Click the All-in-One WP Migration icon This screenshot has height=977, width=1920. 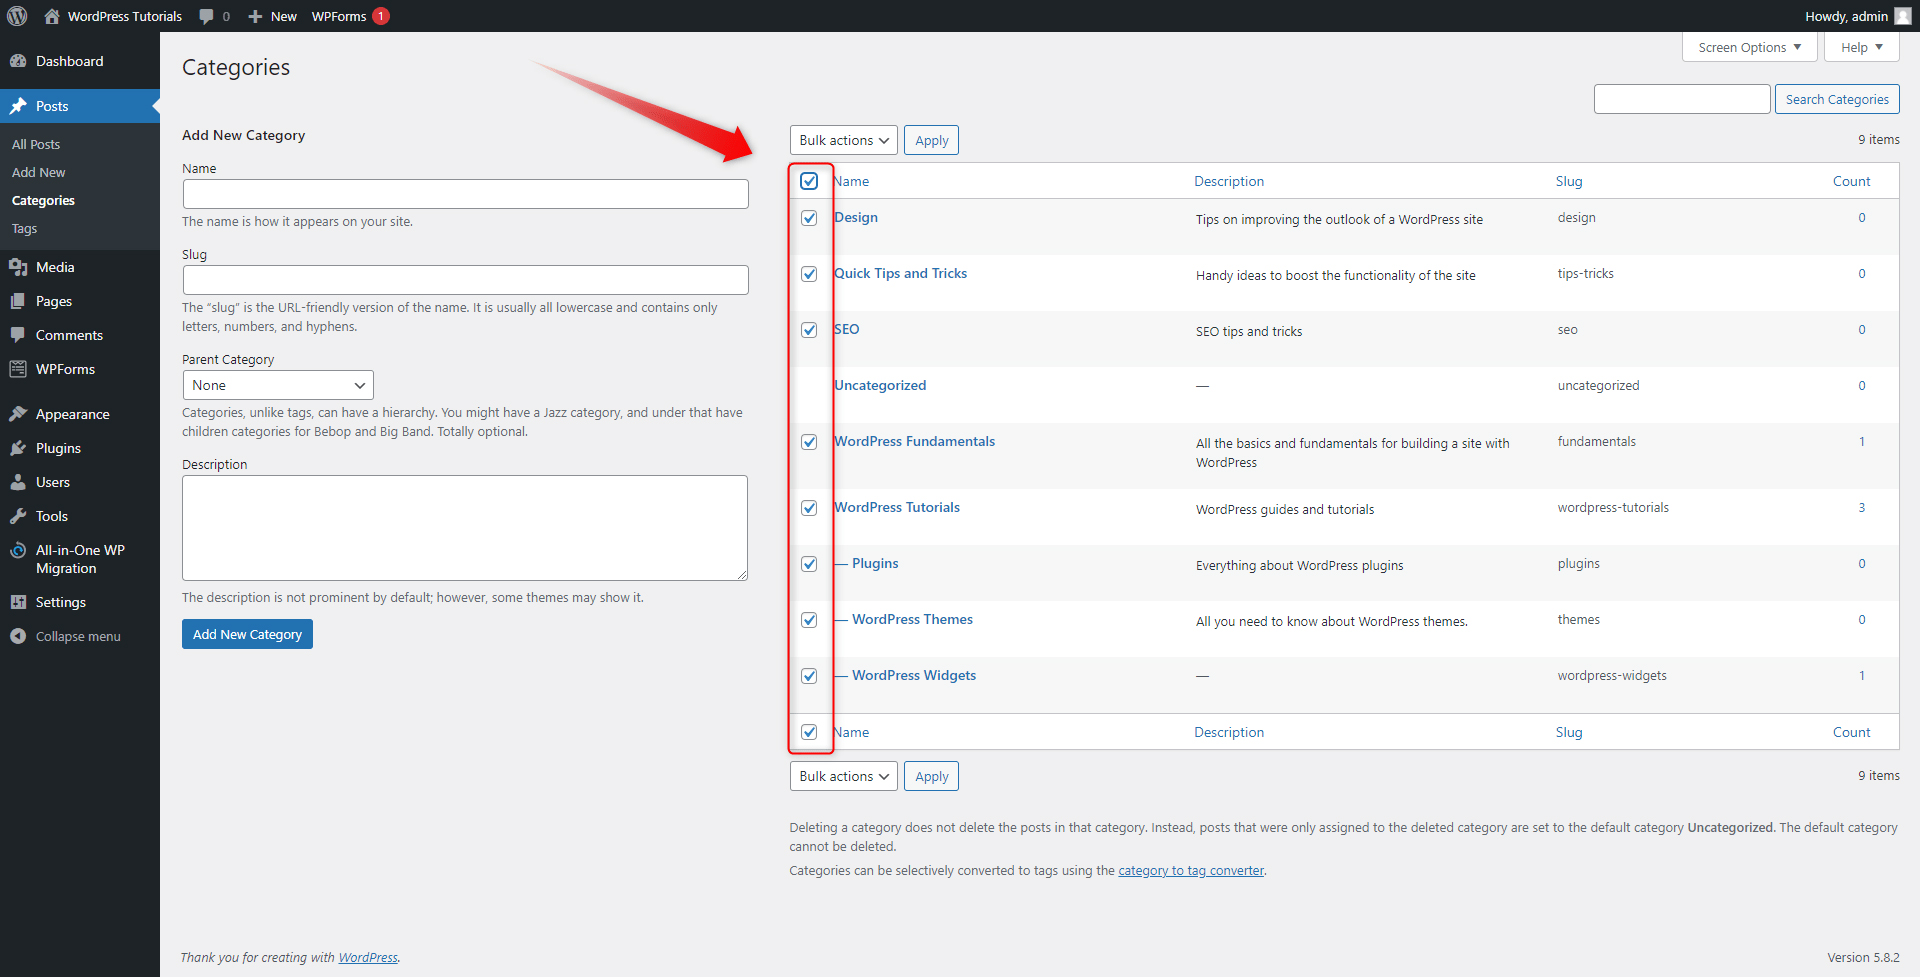(18, 550)
